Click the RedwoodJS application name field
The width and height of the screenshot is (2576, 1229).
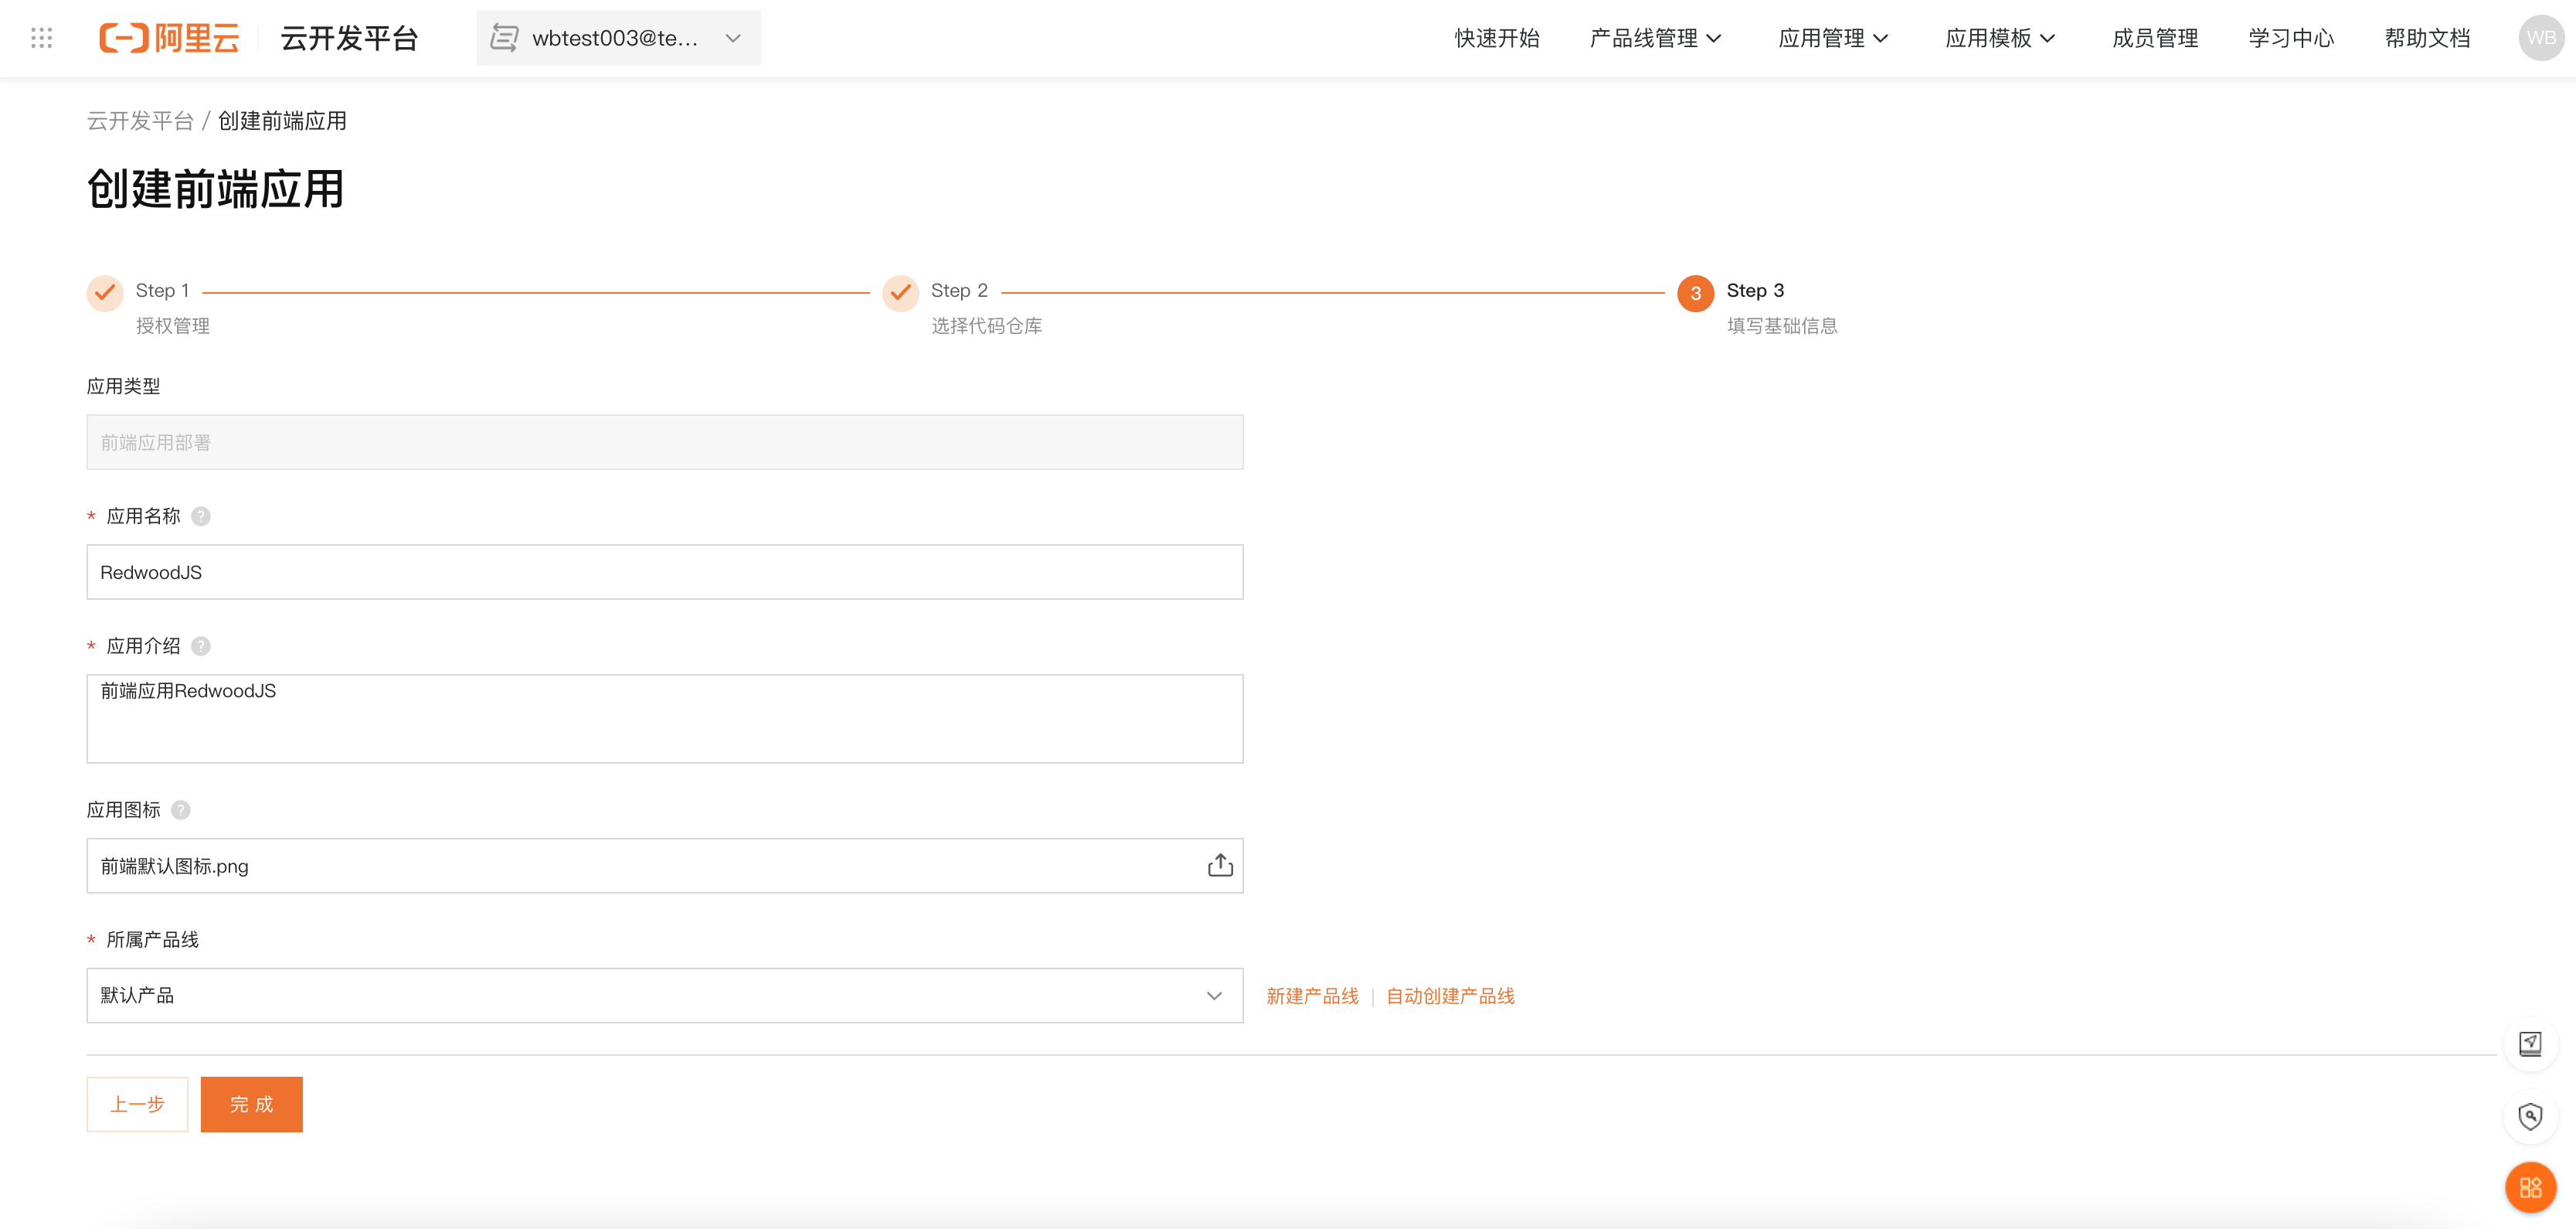[665, 572]
